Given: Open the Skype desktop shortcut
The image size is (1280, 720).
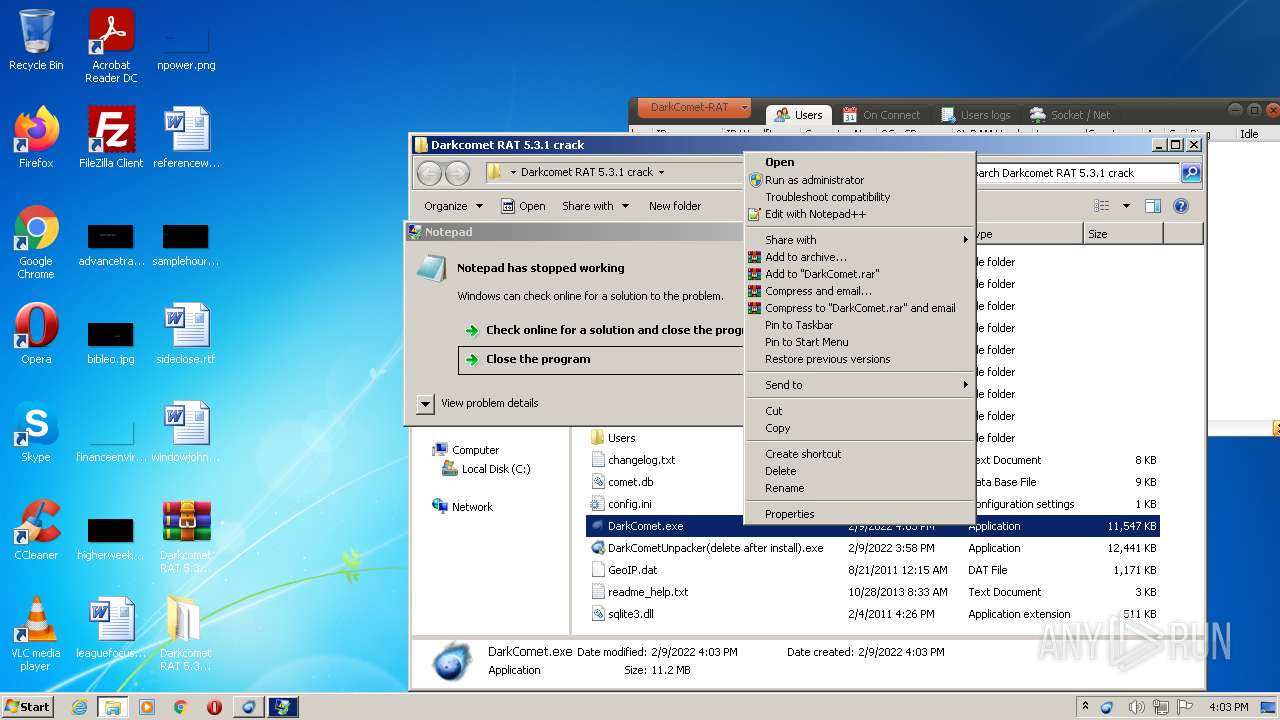Looking at the screenshot, I should [x=36, y=432].
